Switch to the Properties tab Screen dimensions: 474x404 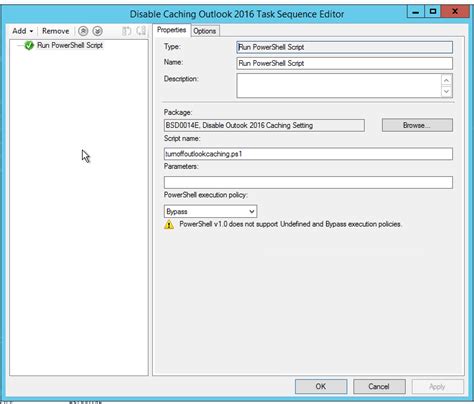pos(171,30)
